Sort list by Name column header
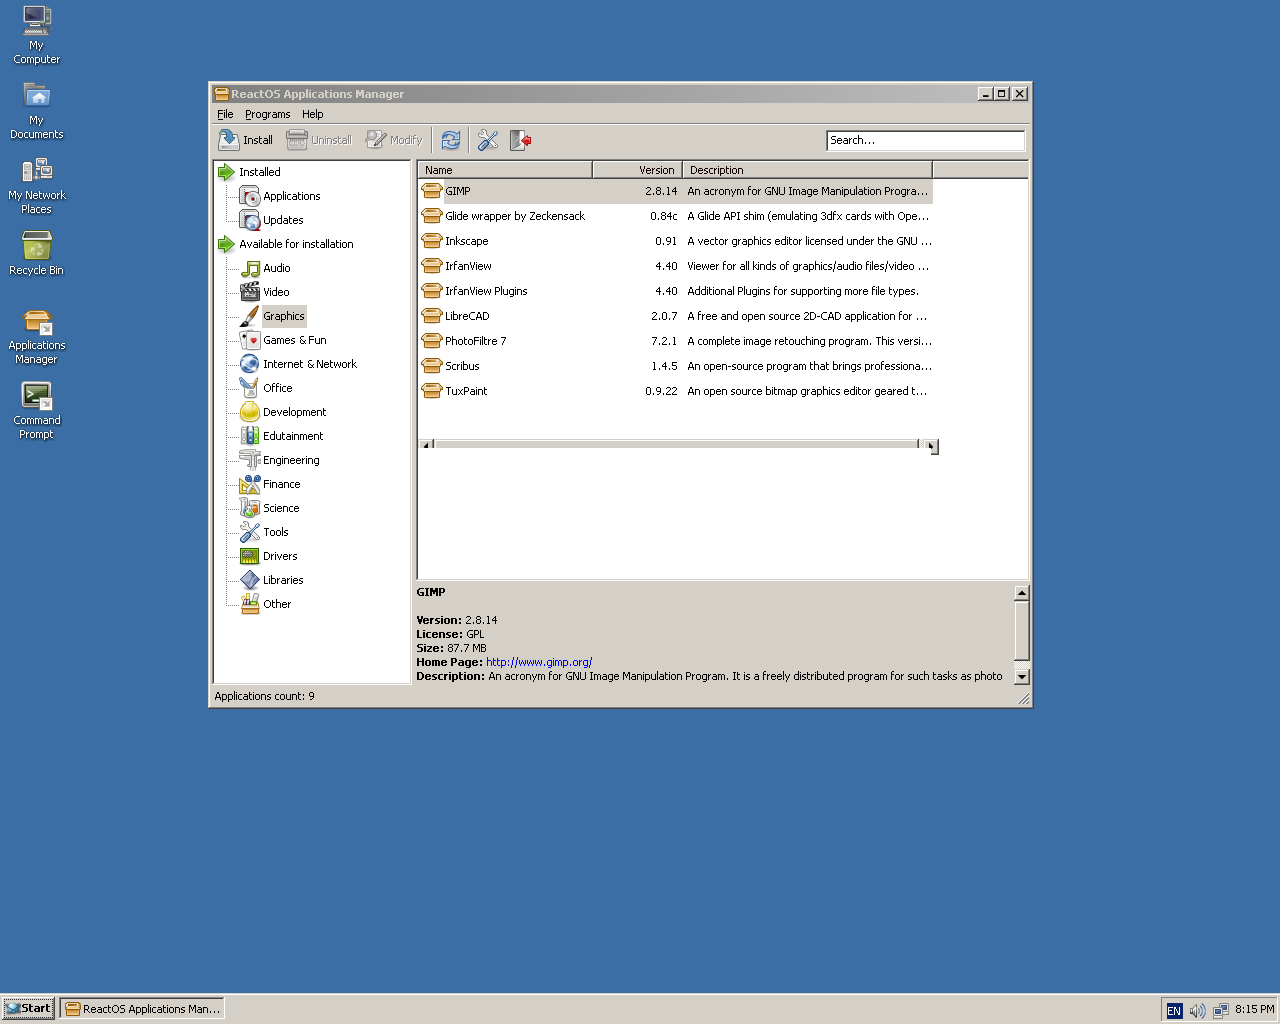Image resolution: width=1280 pixels, height=1024 pixels. point(505,170)
